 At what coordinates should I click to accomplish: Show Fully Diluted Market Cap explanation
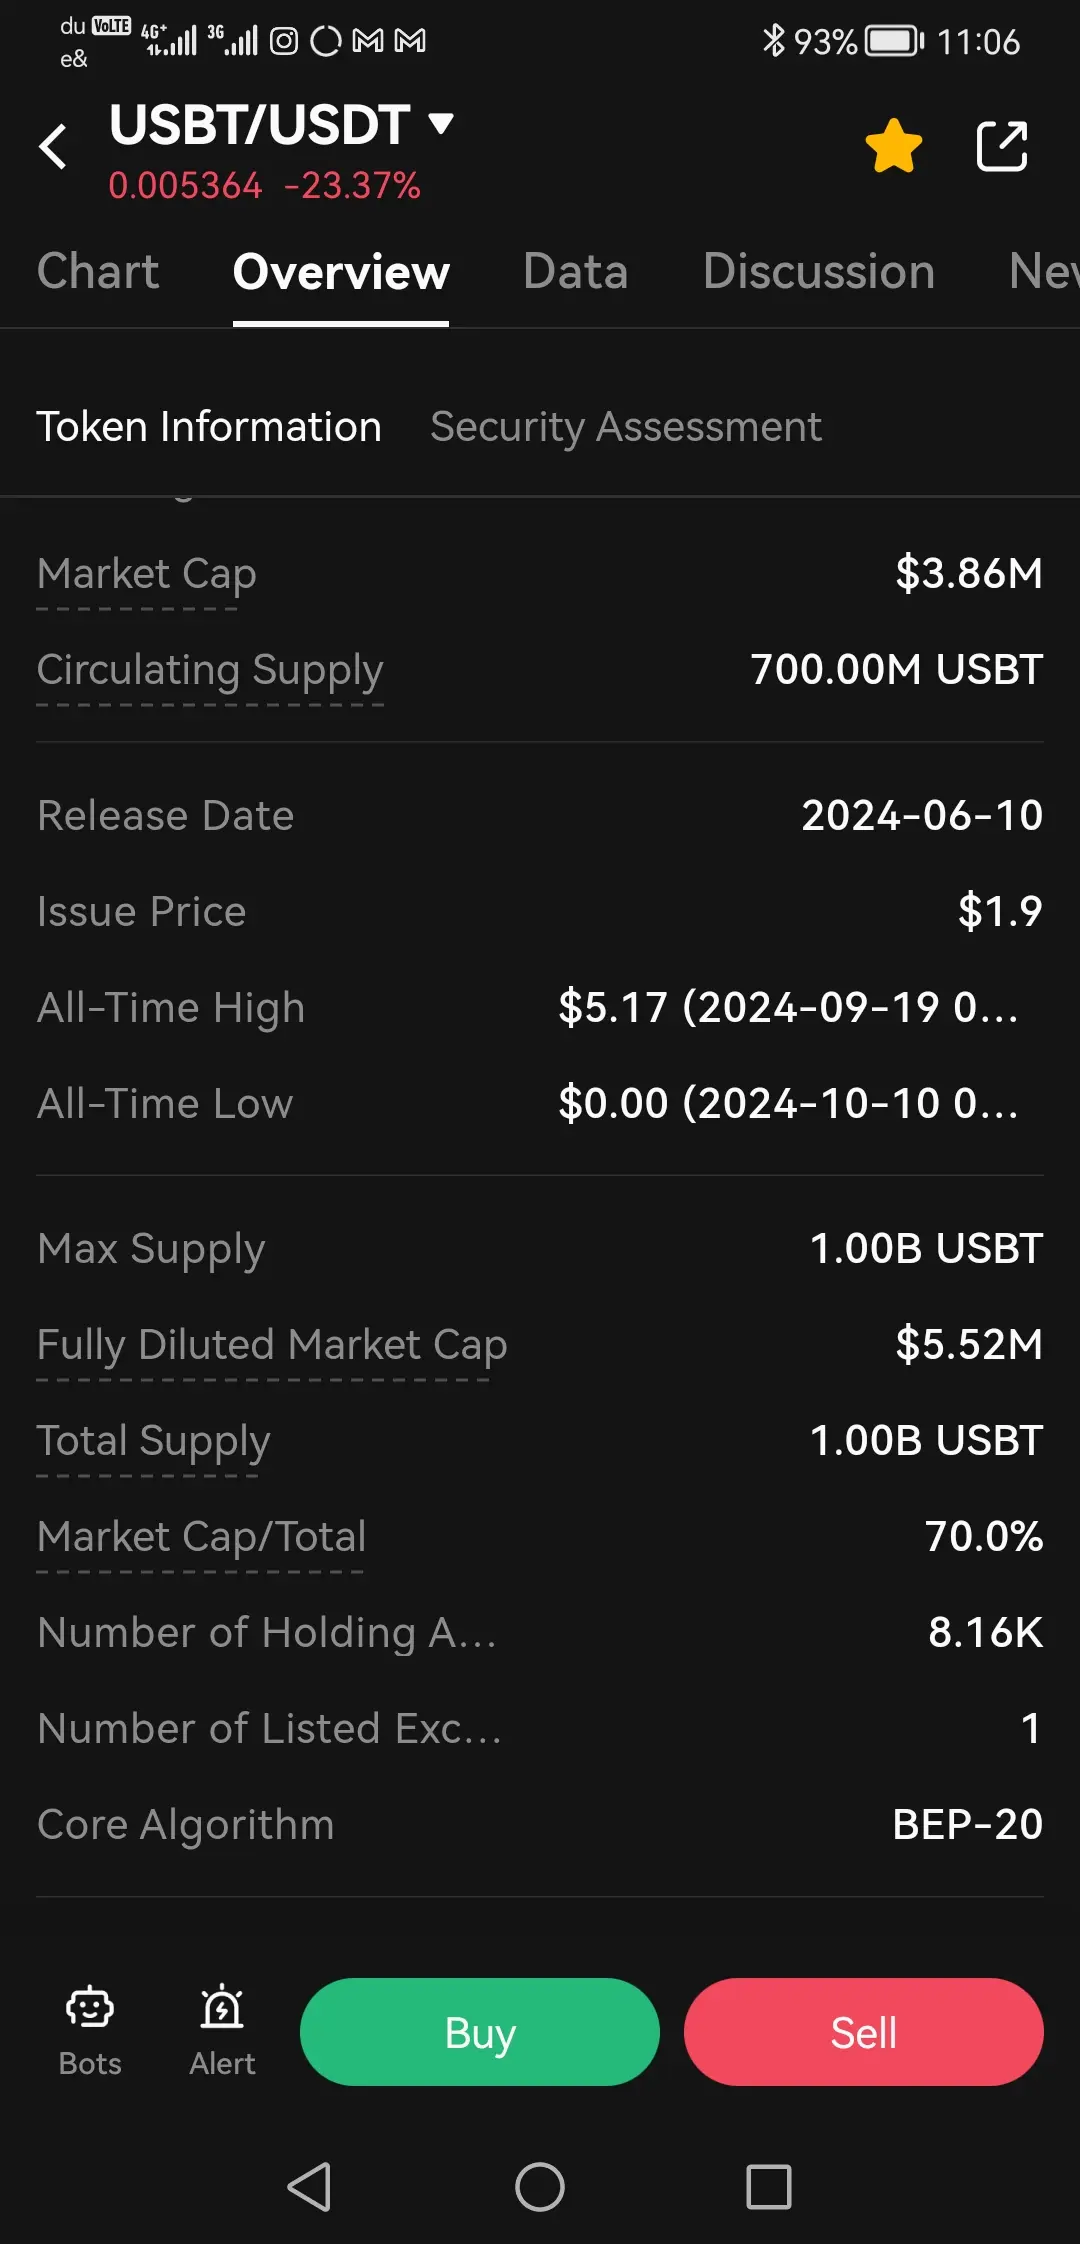(272, 1346)
